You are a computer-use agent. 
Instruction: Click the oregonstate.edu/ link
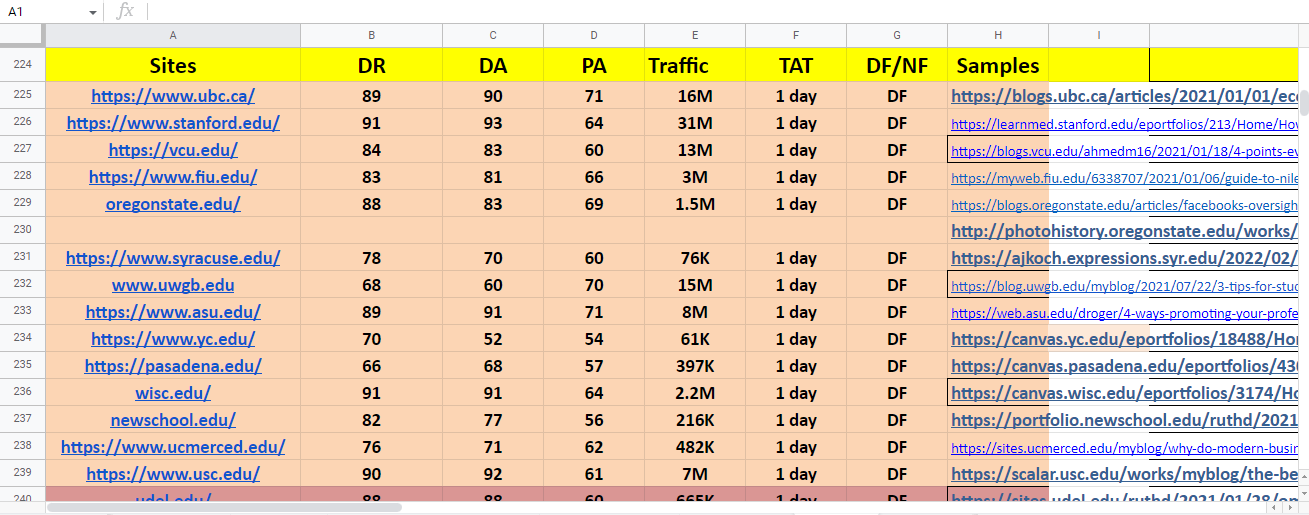pyautogui.click(x=173, y=204)
